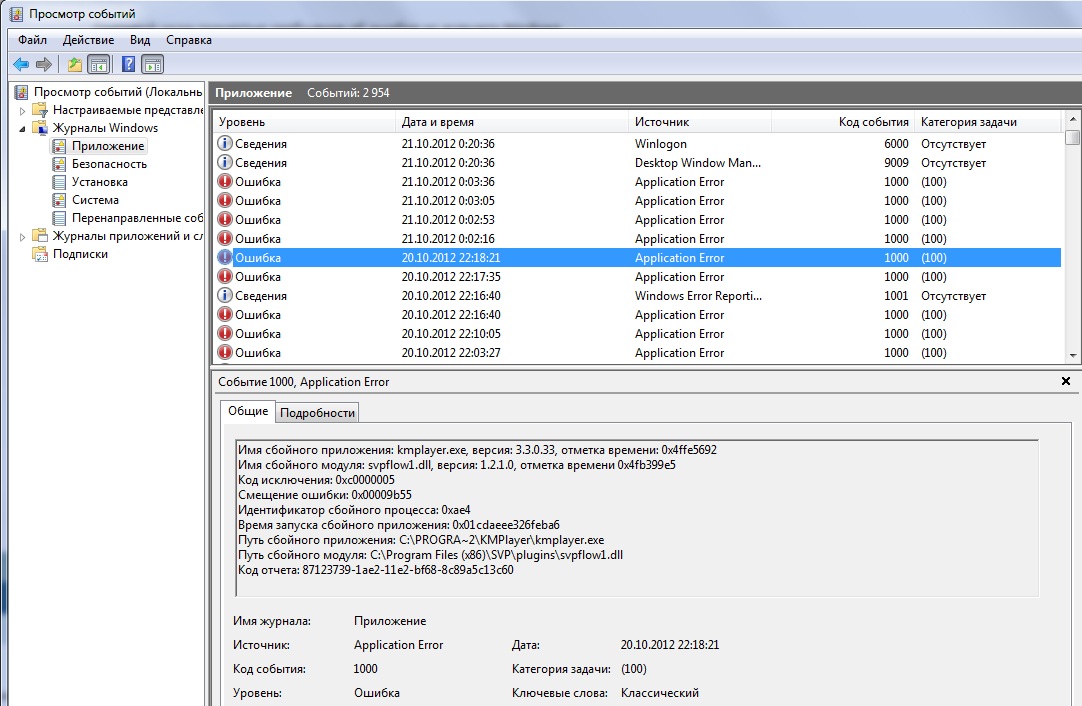Viewport: 1082px width, 706px height.
Task: Click Настраиваемые представления folder icon
Action: (x=40, y=110)
